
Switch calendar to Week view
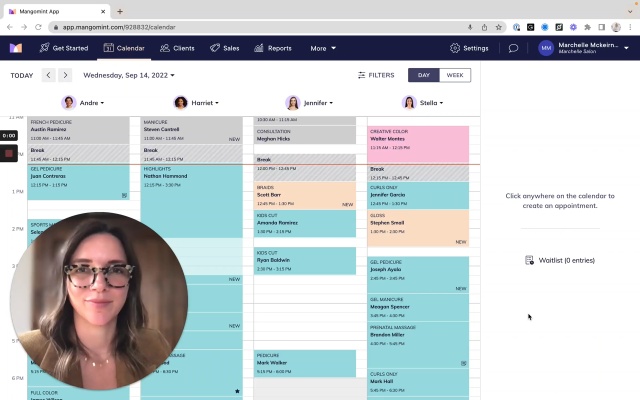pos(455,75)
